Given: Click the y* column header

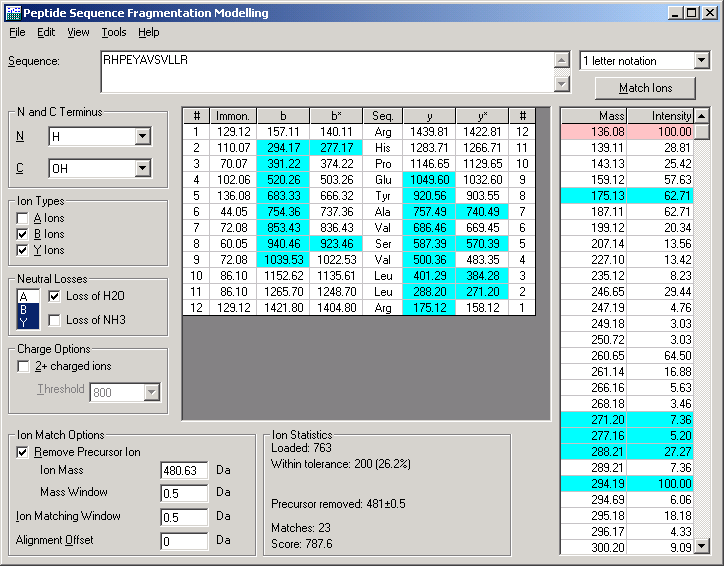Looking at the screenshot, I should pos(482,116).
